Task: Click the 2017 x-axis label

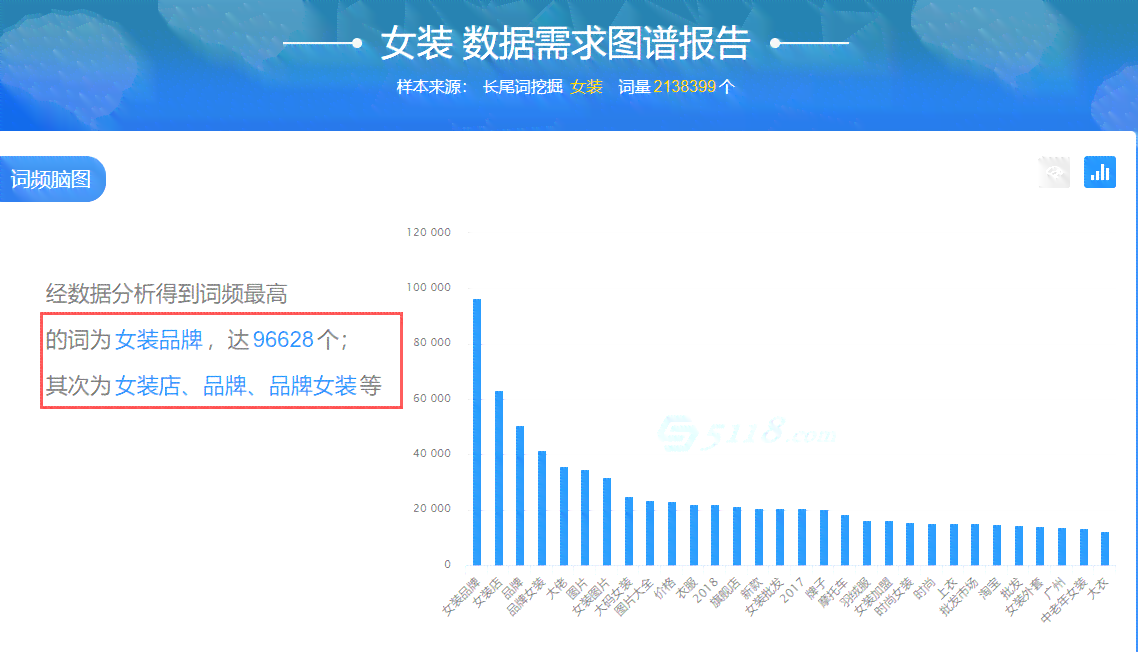Action: point(791,590)
